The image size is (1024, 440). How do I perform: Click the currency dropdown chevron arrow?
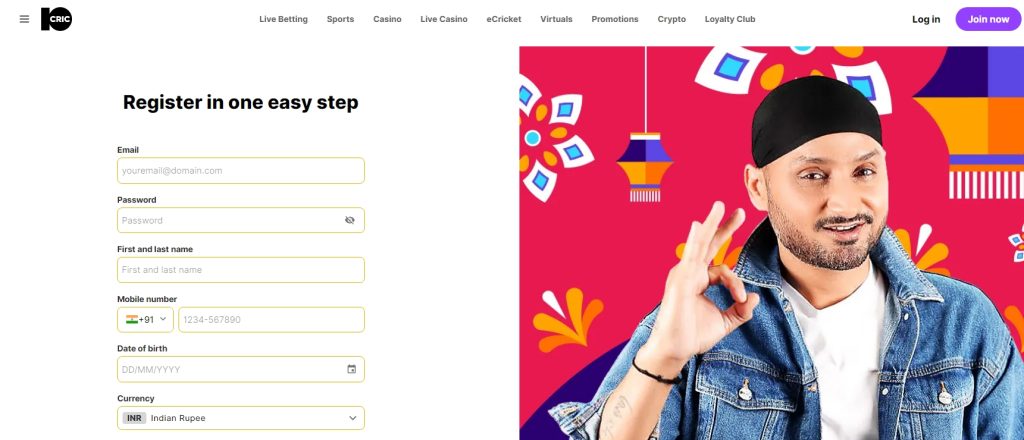[x=353, y=418]
